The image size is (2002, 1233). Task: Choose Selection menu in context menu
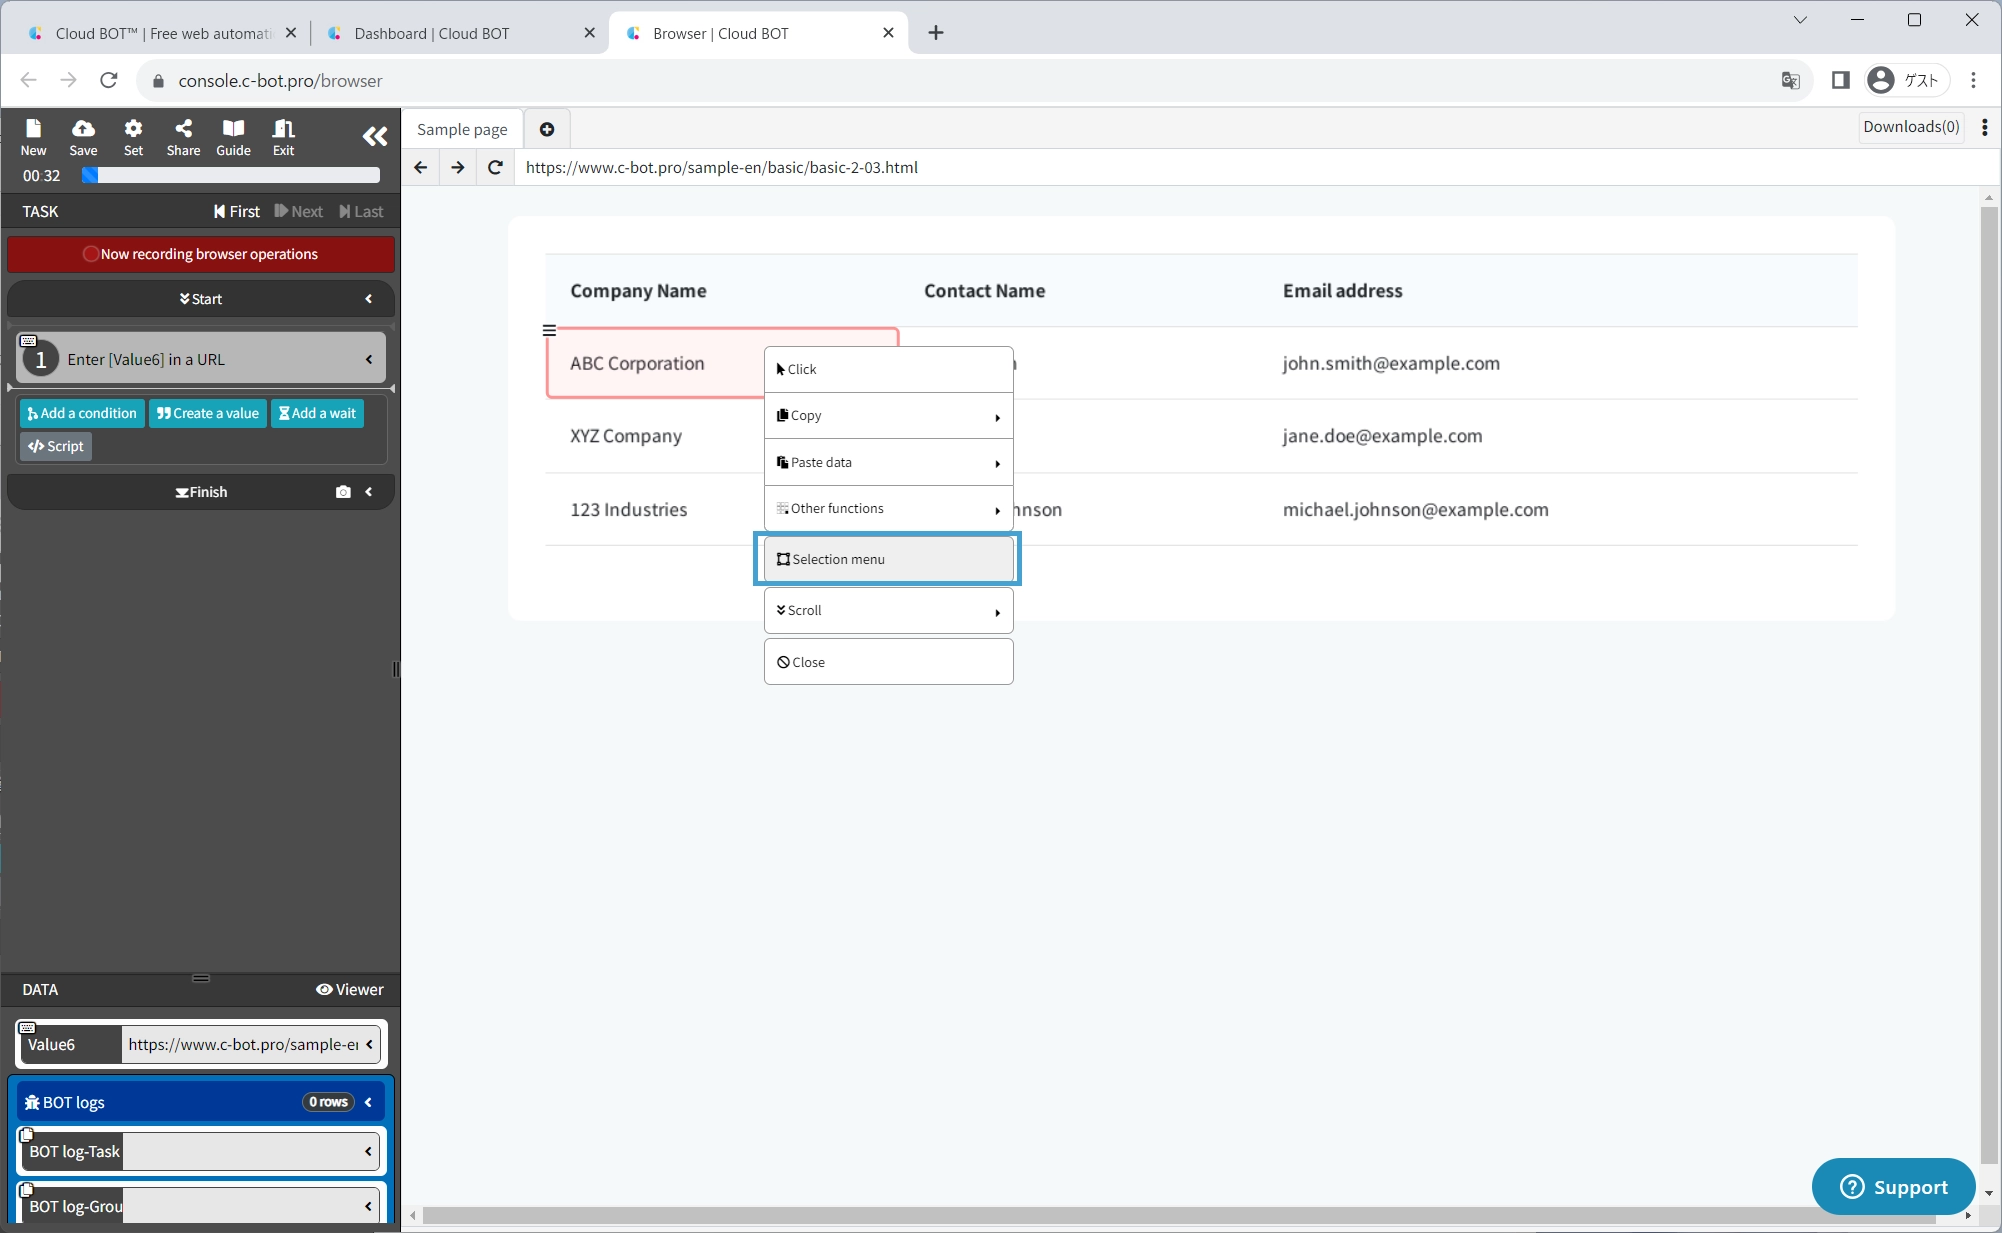(888, 559)
